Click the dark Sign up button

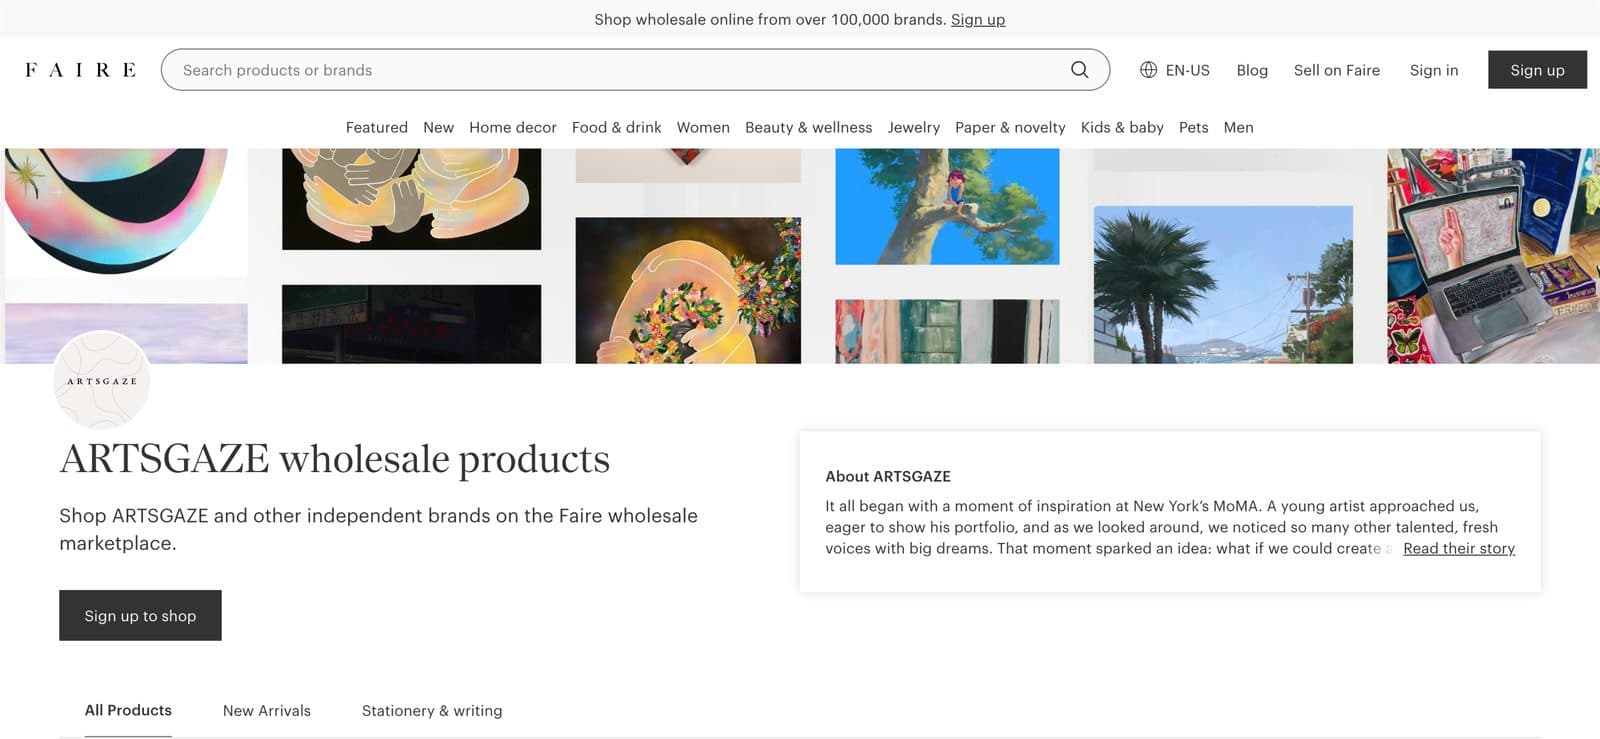tap(1537, 70)
